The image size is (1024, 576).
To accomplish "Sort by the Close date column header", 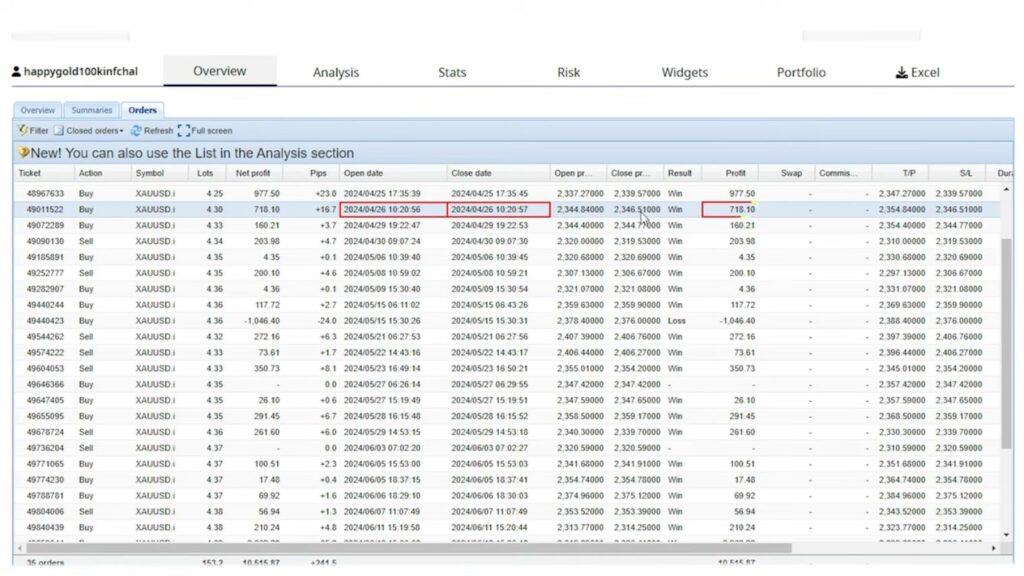I will (x=471, y=172).
